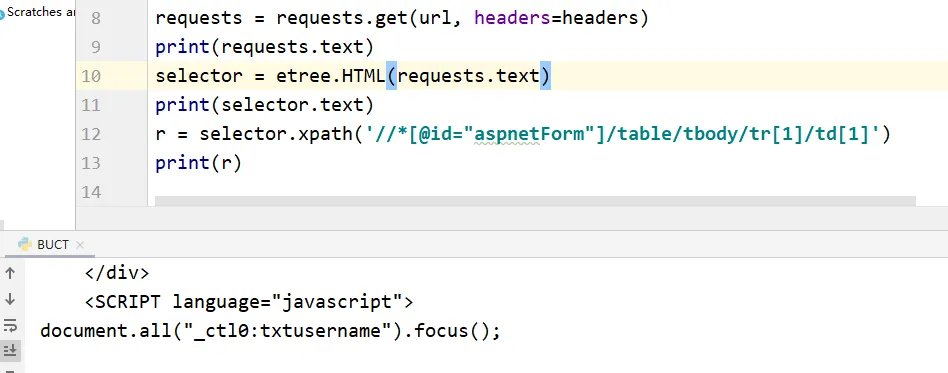Set breakpoint beside line number 12
948x373 pixels.
pos(124,134)
